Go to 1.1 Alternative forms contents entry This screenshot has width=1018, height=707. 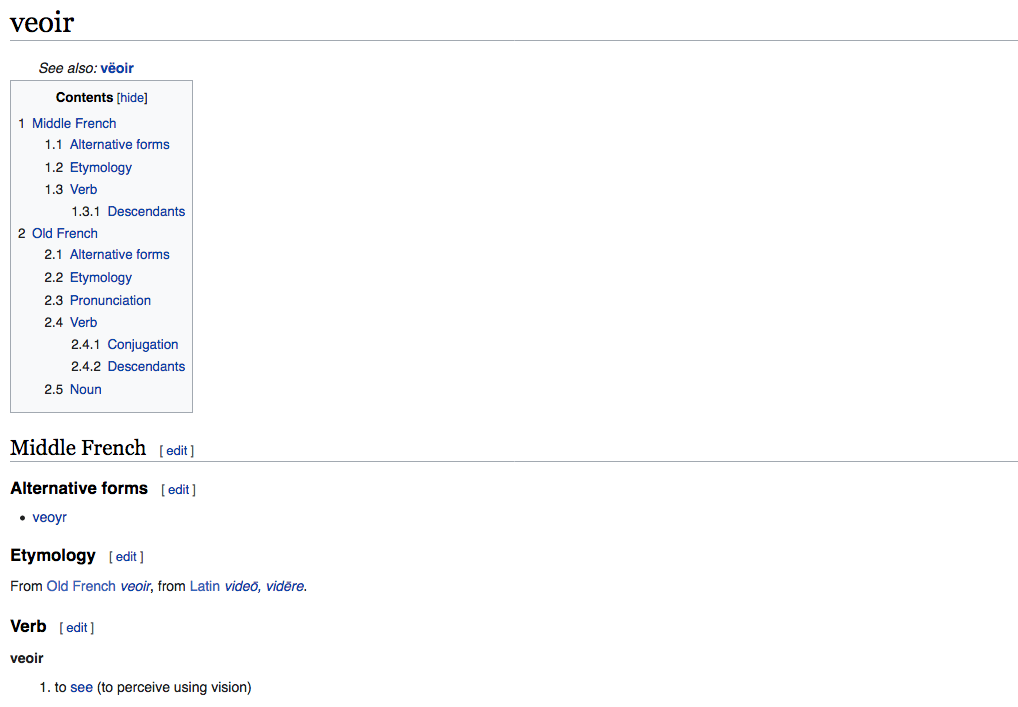[x=119, y=144]
